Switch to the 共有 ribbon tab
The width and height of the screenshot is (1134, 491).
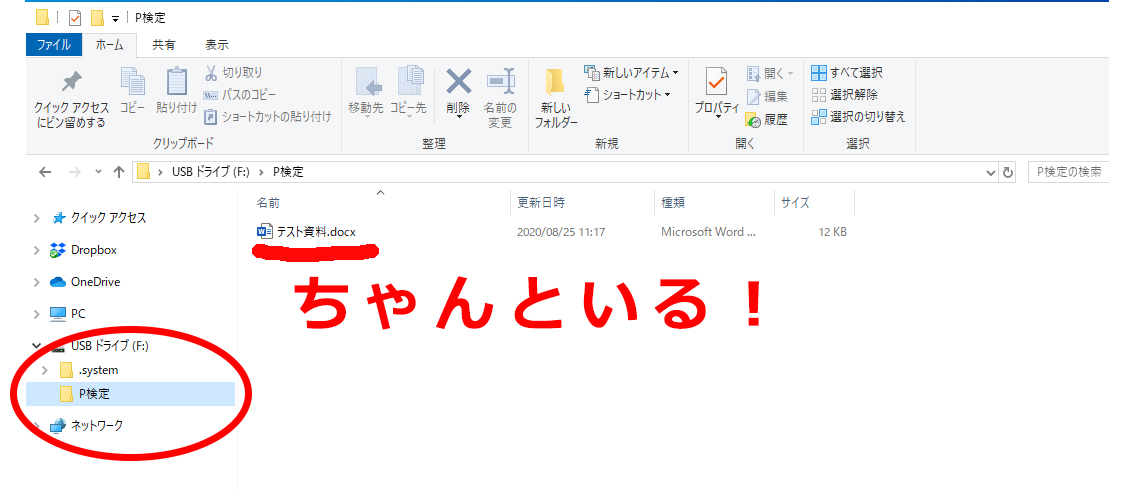pos(164,45)
